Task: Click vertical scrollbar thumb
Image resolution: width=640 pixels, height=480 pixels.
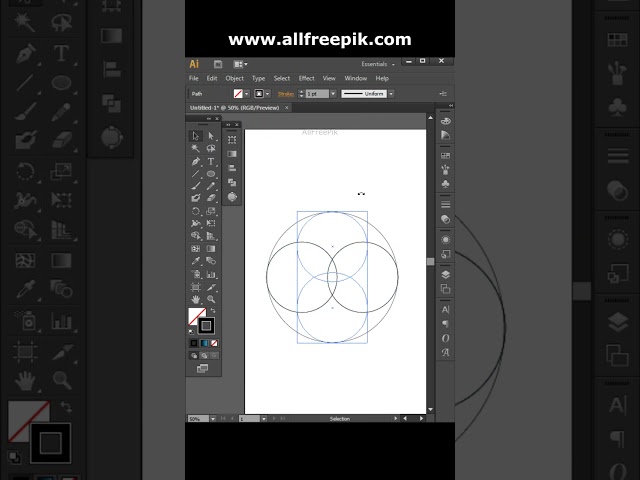Action: (x=431, y=262)
